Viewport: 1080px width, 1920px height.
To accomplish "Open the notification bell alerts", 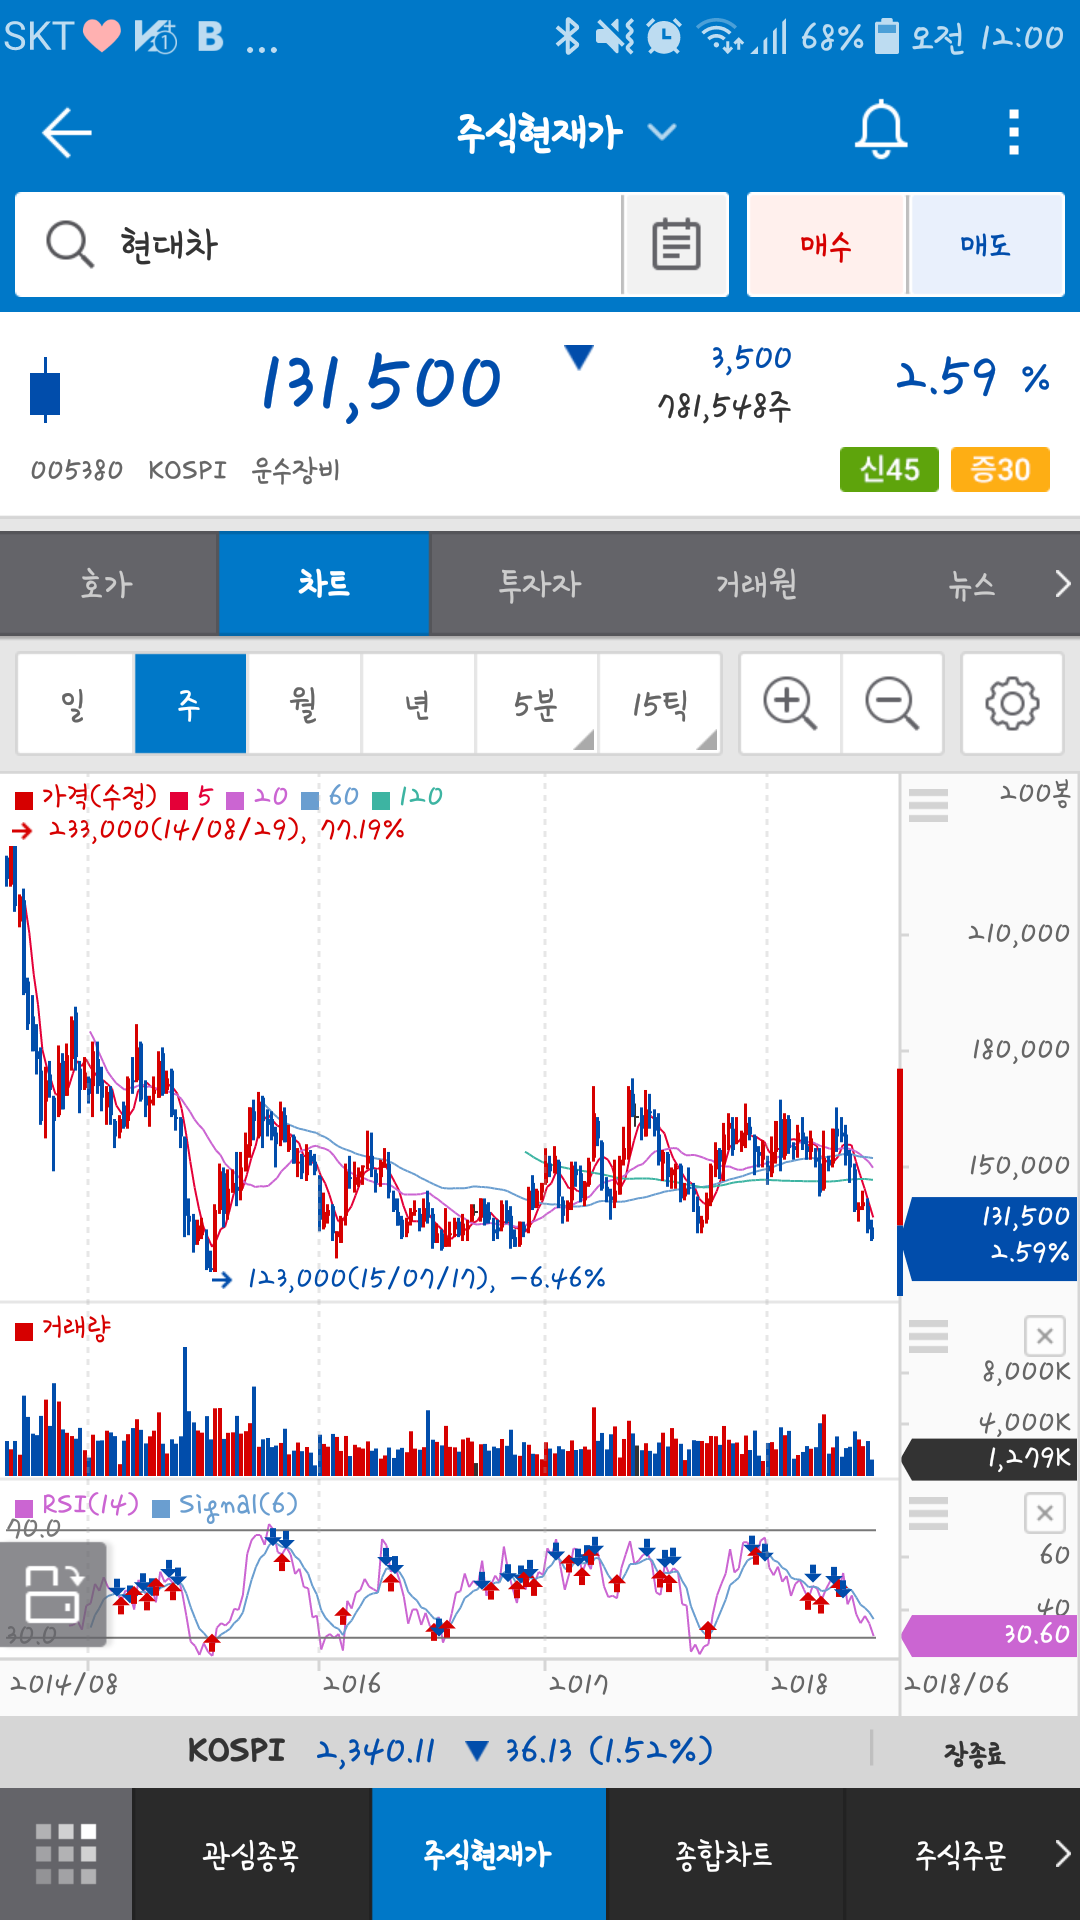I will click(x=880, y=131).
